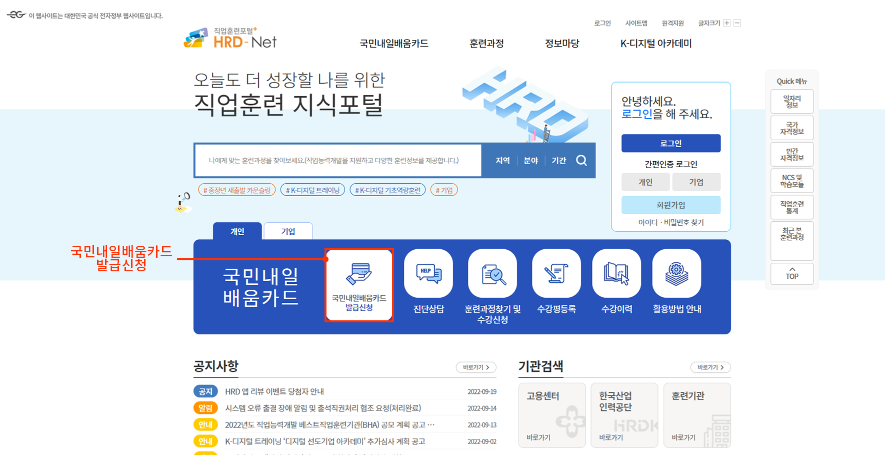The width and height of the screenshot is (885, 455).
Task: Increase font size with plus icon
Action: pyautogui.click(x=727, y=23)
